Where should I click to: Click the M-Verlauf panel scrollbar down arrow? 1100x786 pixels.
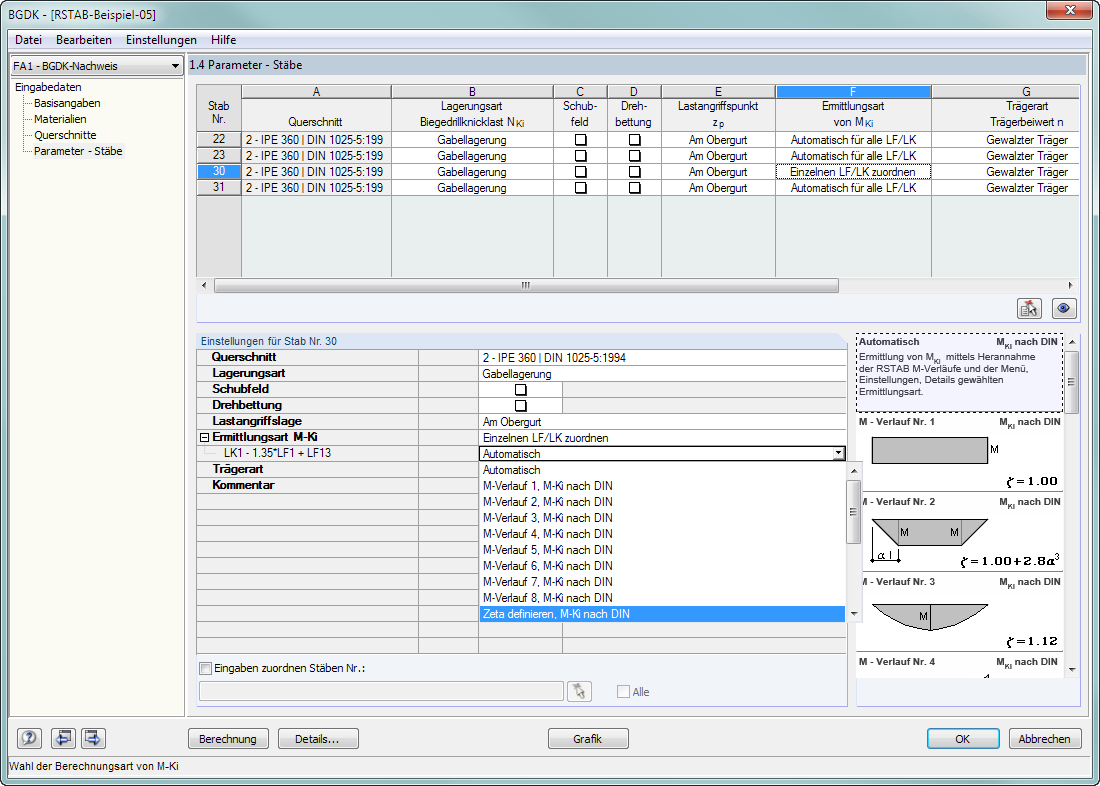click(x=1072, y=670)
